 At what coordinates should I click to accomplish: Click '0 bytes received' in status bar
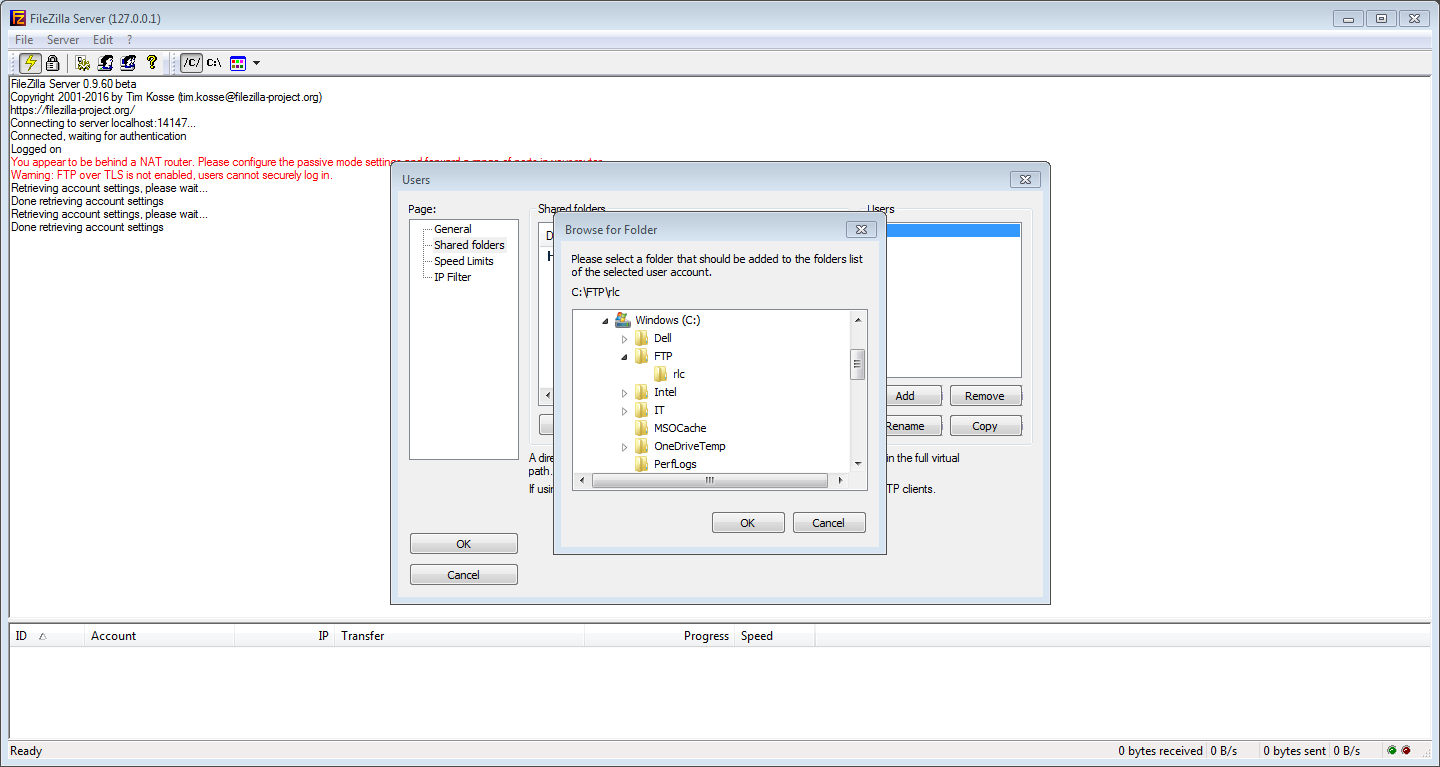(x=1161, y=751)
